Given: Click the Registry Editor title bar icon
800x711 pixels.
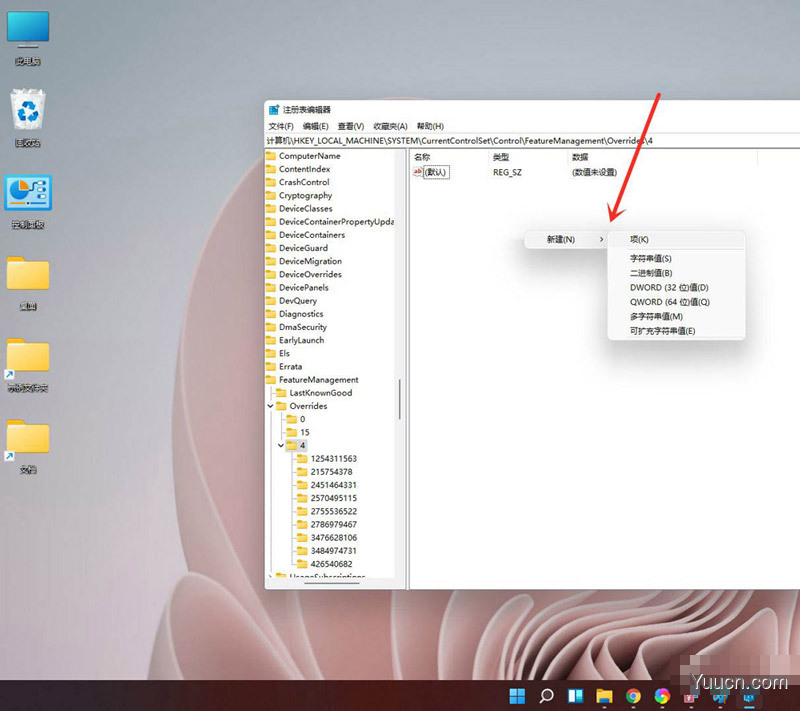Looking at the screenshot, I should click(x=274, y=110).
